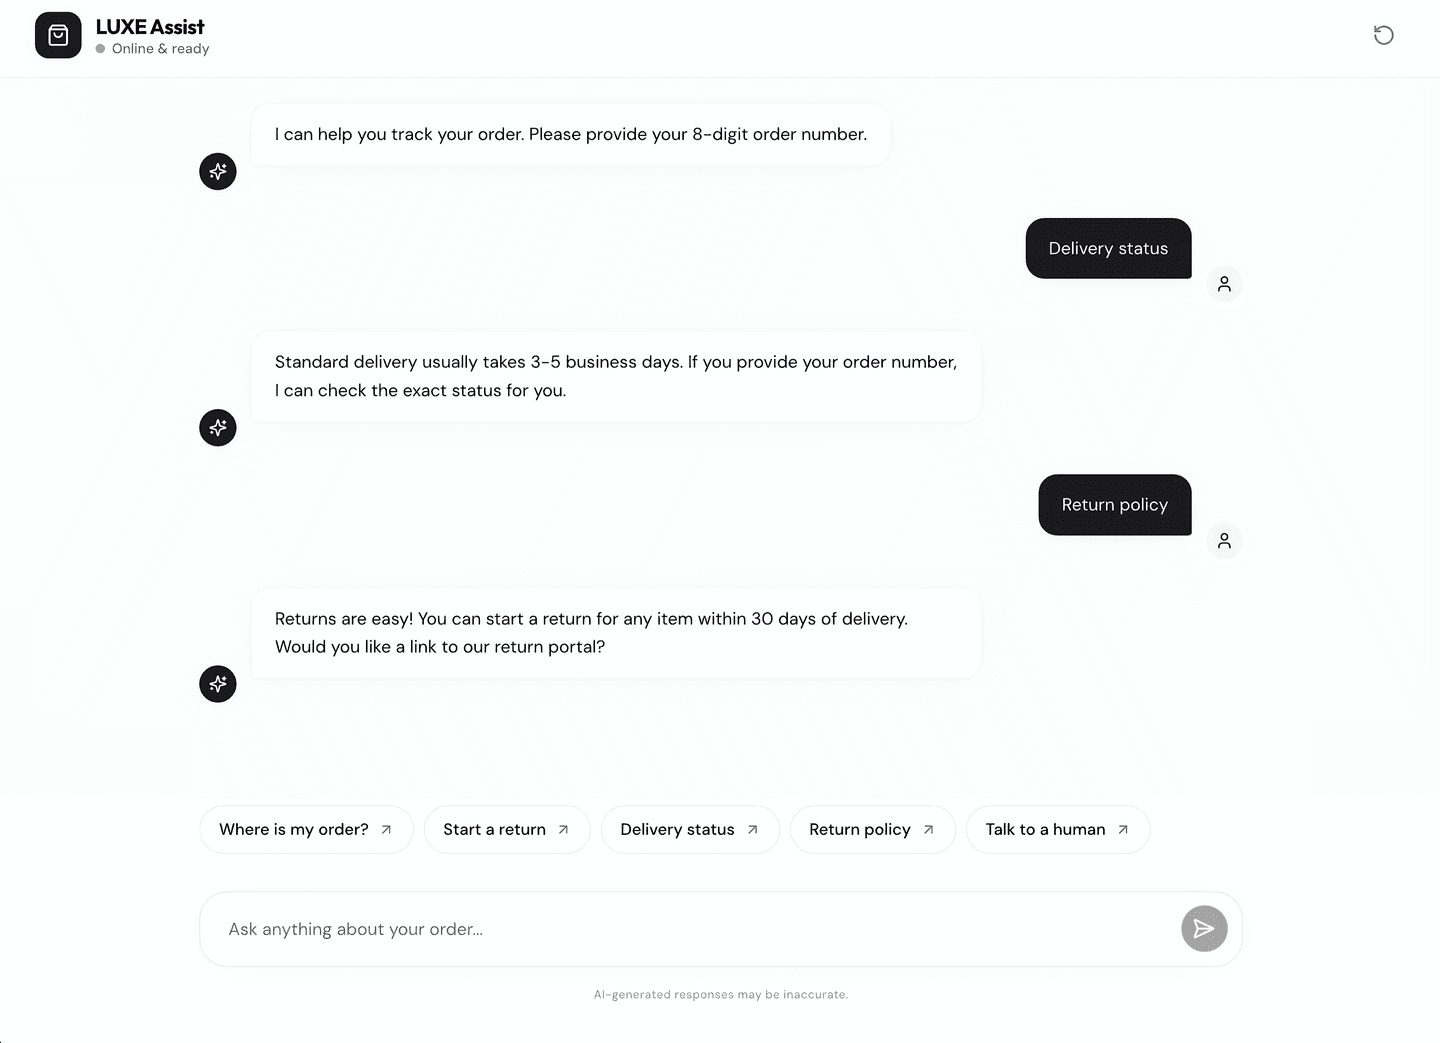This screenshot has width=1440, height=1043.
Task: Click the Start a return quick reply
Action: (506, 829)
